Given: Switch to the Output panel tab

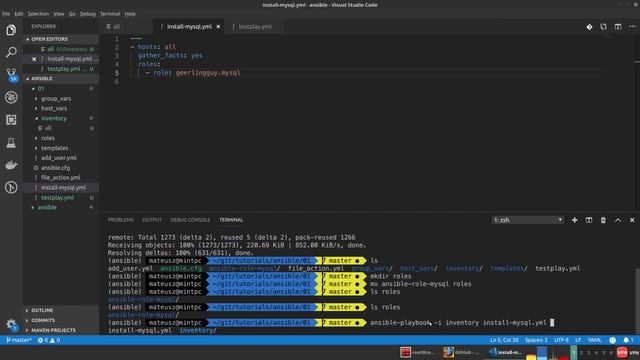Looking at the screenshot, I should click(152, 220).
